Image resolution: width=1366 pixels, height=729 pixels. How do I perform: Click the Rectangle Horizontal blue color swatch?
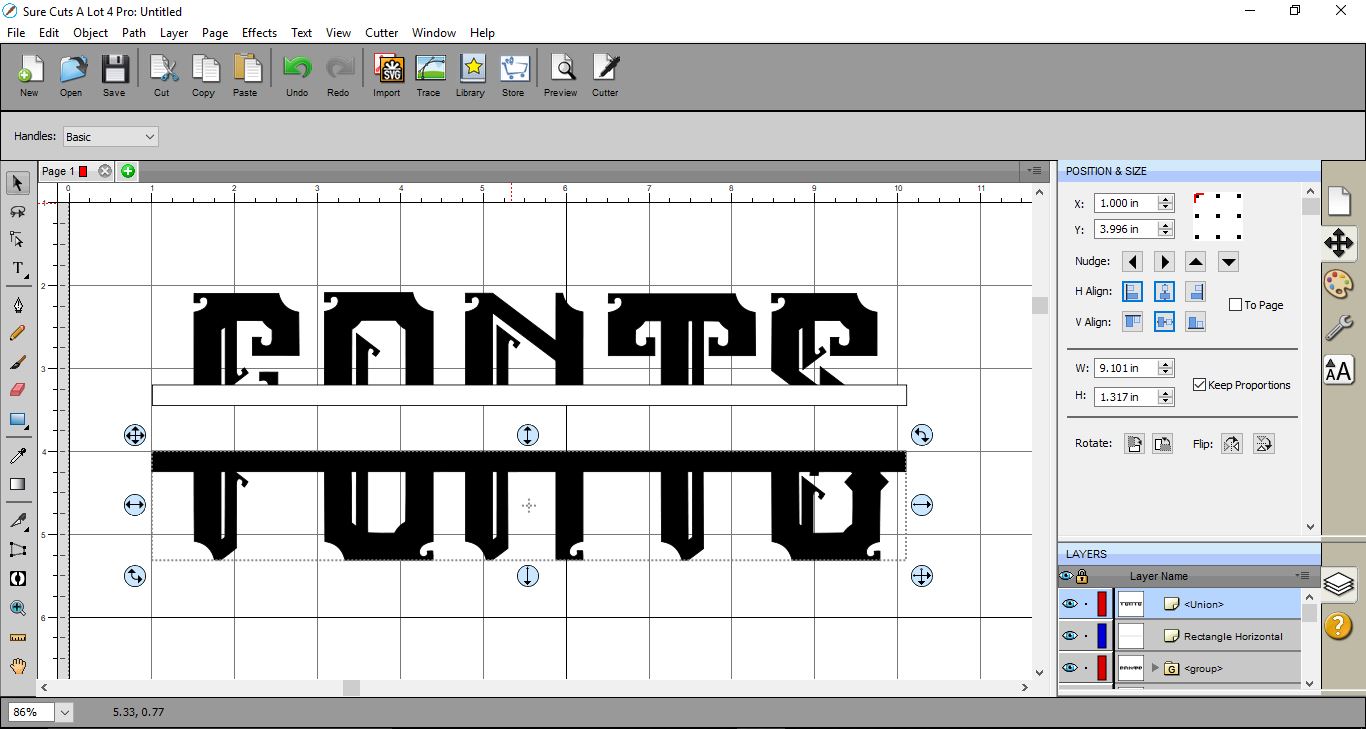(x=1102, y=636)
